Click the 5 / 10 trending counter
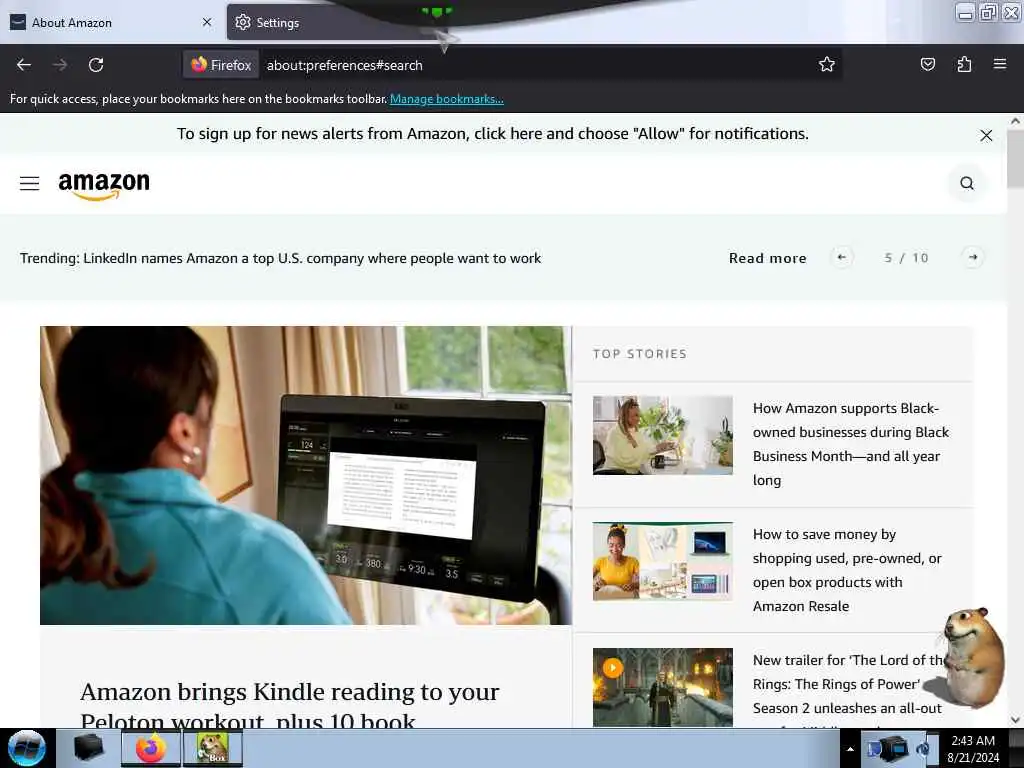The height and width of the screenshot is (768, 1024). [906, 258]
